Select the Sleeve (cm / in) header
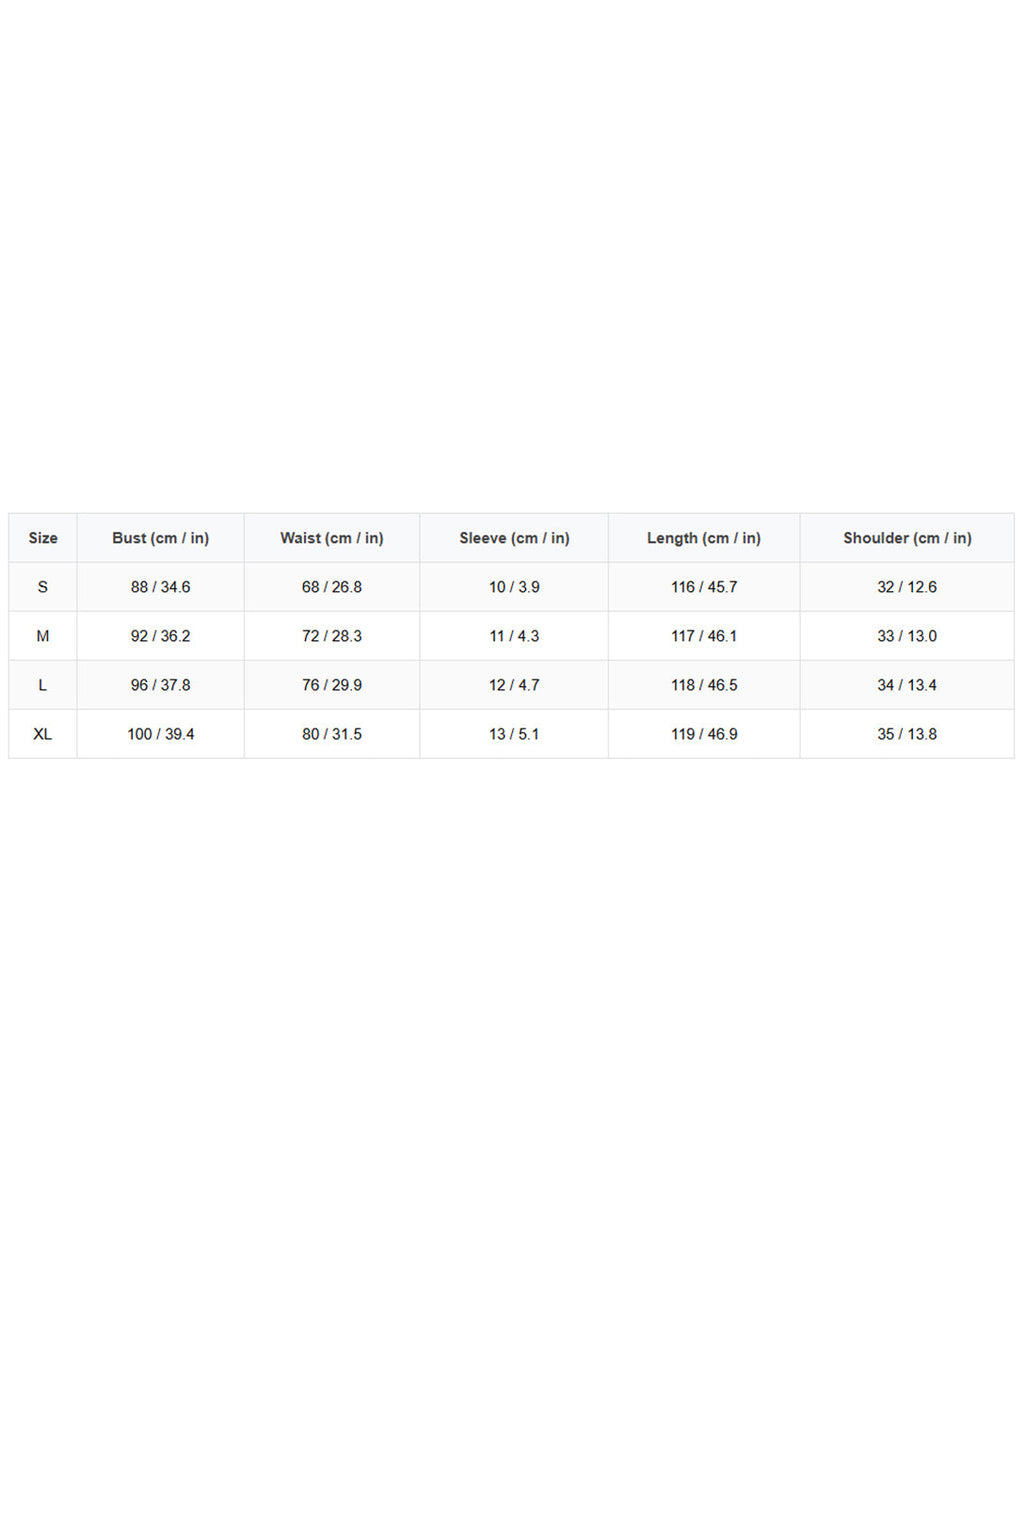 (x=514, y=538)
